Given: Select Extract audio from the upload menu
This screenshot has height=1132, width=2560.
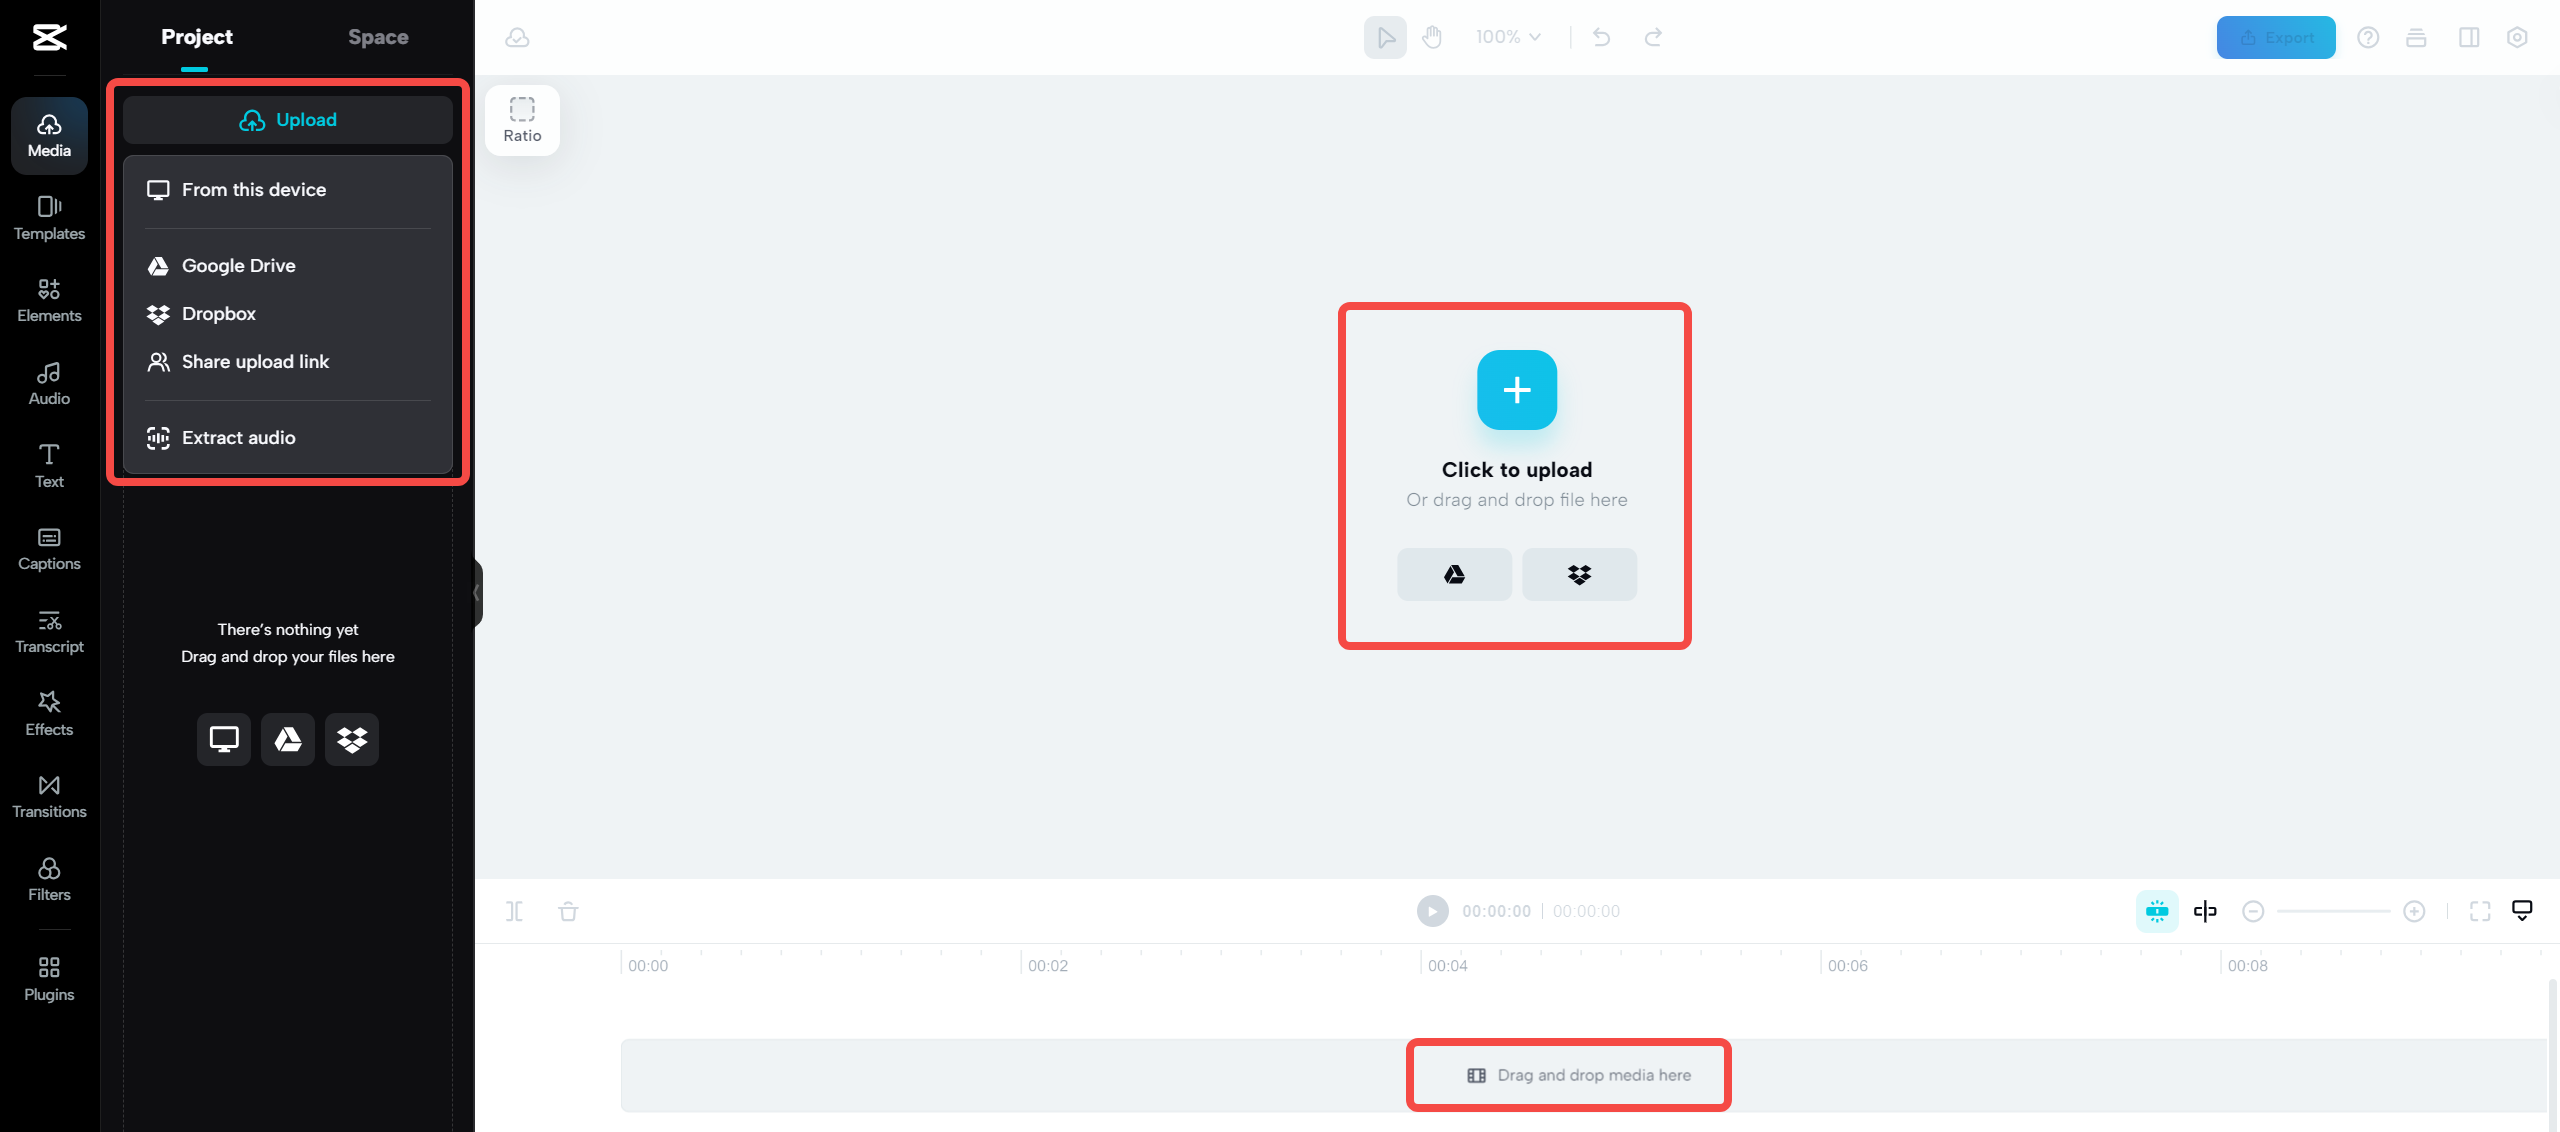Looking at the screenshot, I should tap(237, 437).
